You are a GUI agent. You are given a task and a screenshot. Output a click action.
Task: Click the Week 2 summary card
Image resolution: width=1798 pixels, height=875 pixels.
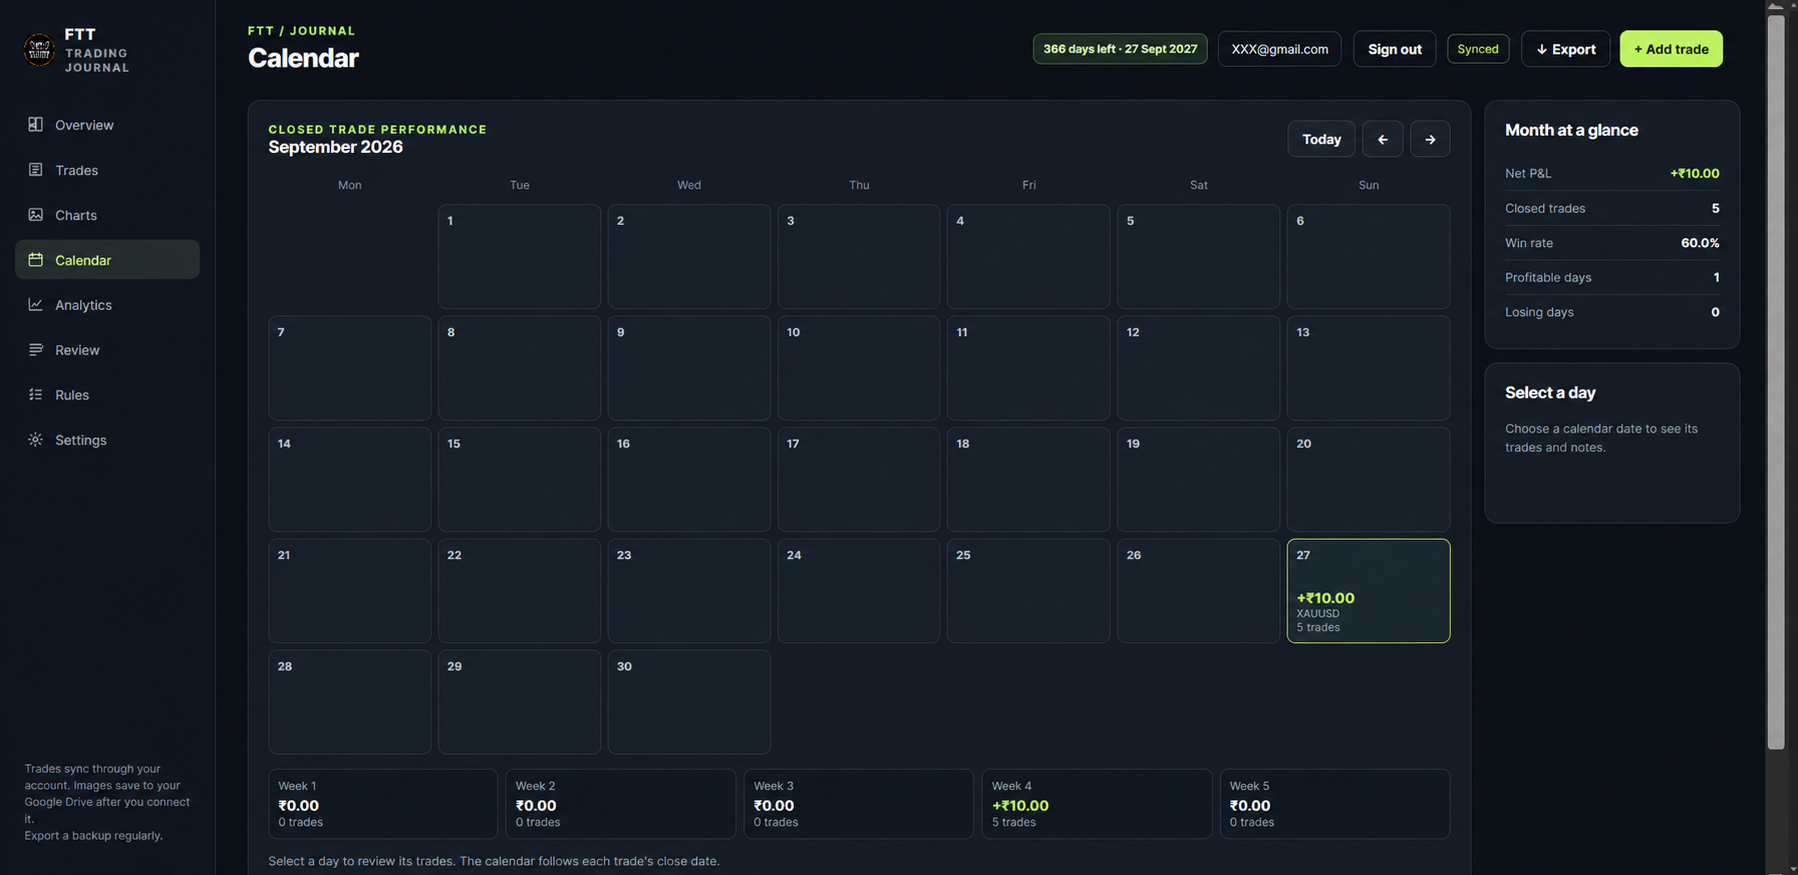[x=621, y=804]
